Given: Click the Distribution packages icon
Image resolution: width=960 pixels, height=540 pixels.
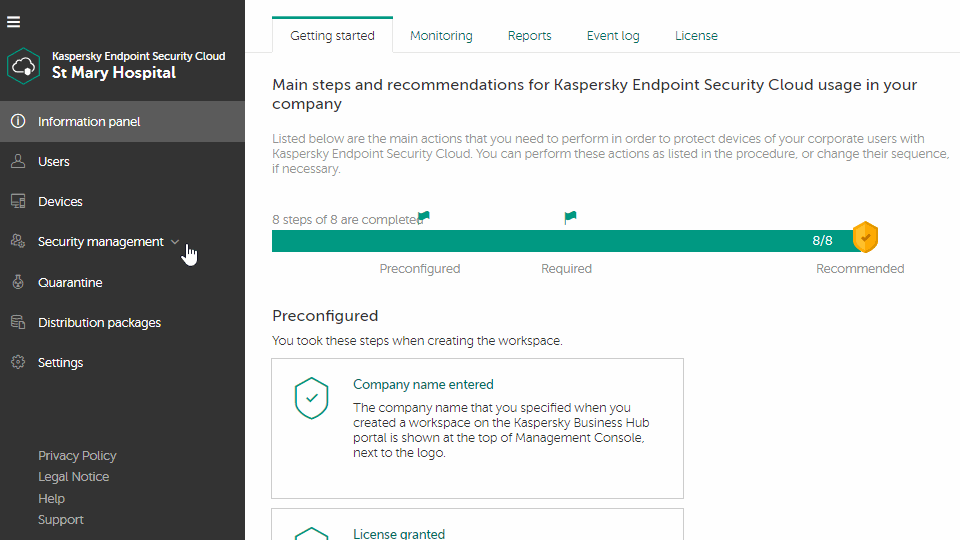Looking at the screenshot, I should (x=17, y=322).
